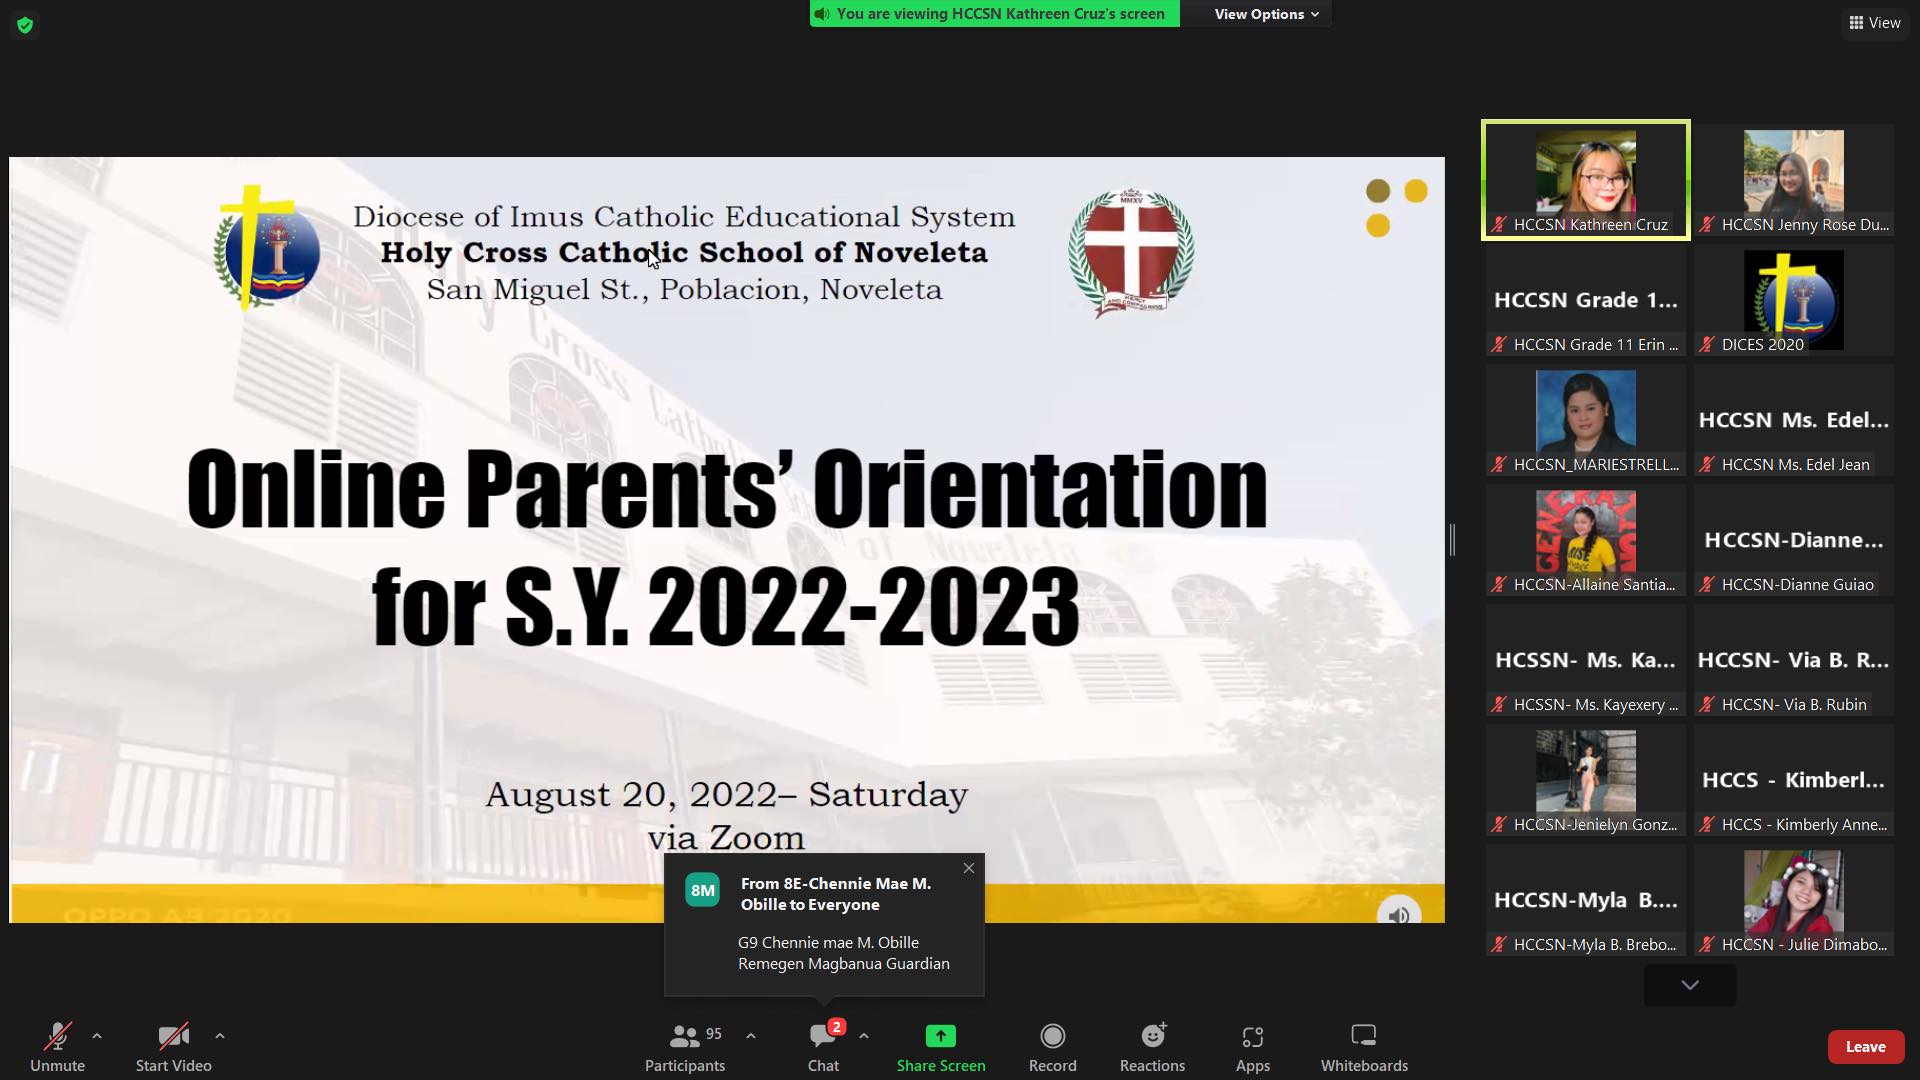Open audio options arrow beside Unmute
The width and height of the screenshot is (1920, 1080).
tap(97, 1036)
